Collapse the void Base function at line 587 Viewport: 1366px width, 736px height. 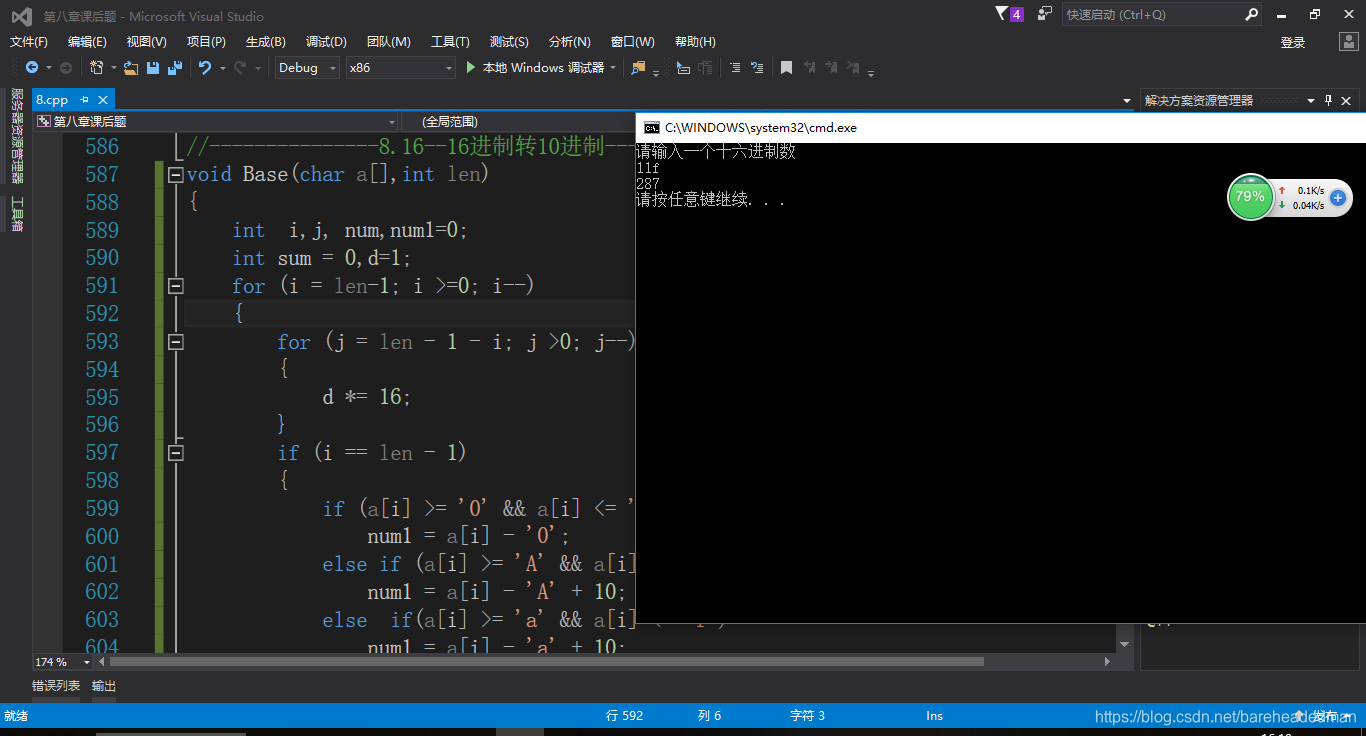(x=176, y=174)
